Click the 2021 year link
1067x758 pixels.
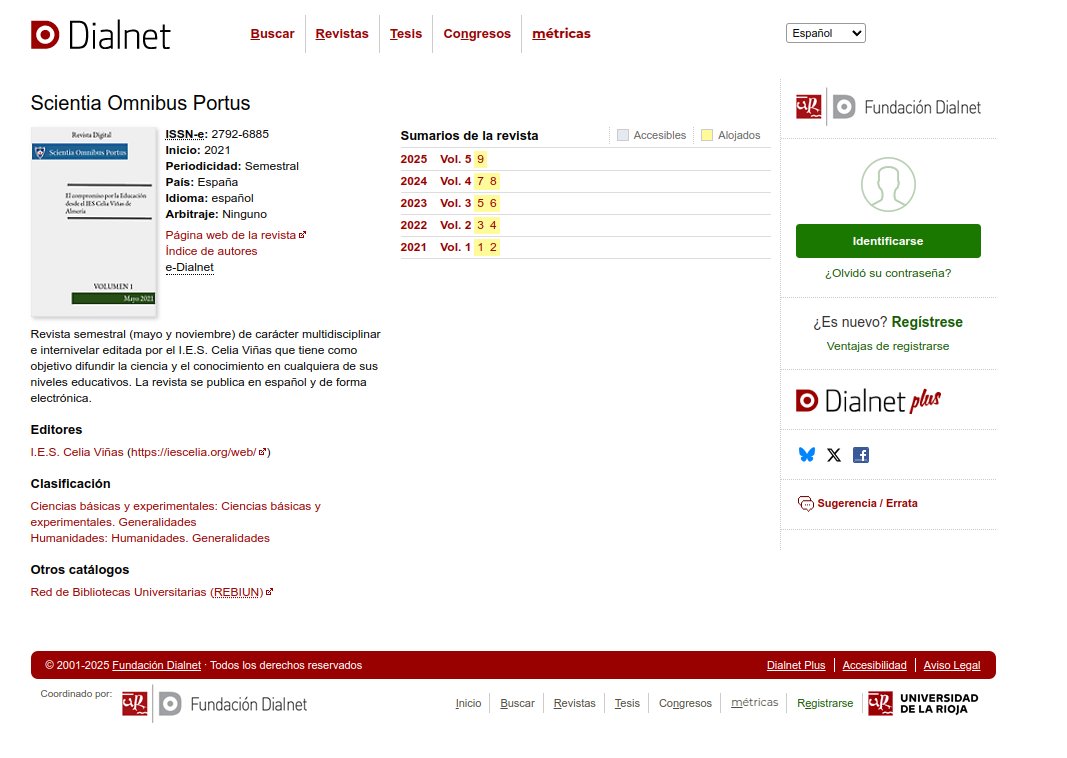[x=414, y=247]
